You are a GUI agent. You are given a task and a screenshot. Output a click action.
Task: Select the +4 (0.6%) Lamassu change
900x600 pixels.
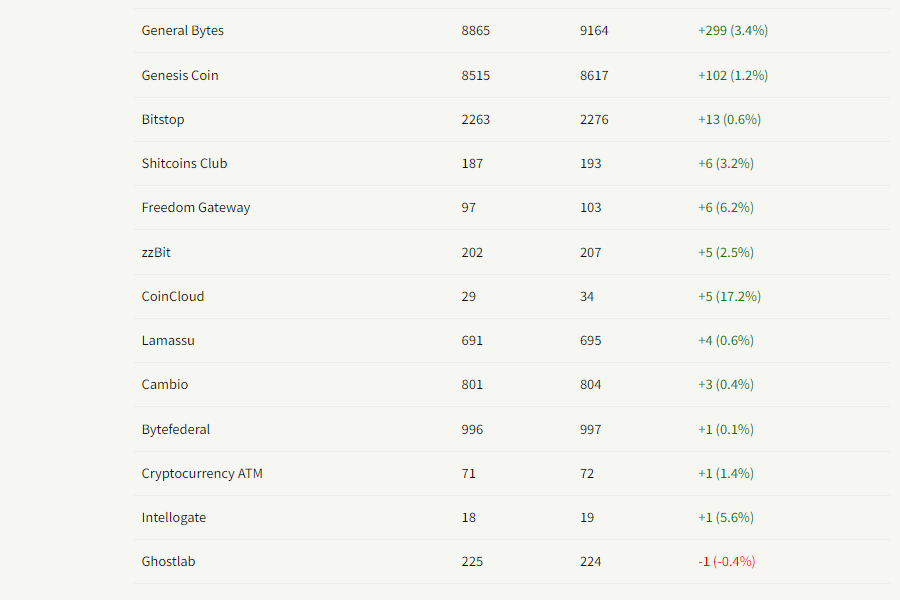pos(726,340)
